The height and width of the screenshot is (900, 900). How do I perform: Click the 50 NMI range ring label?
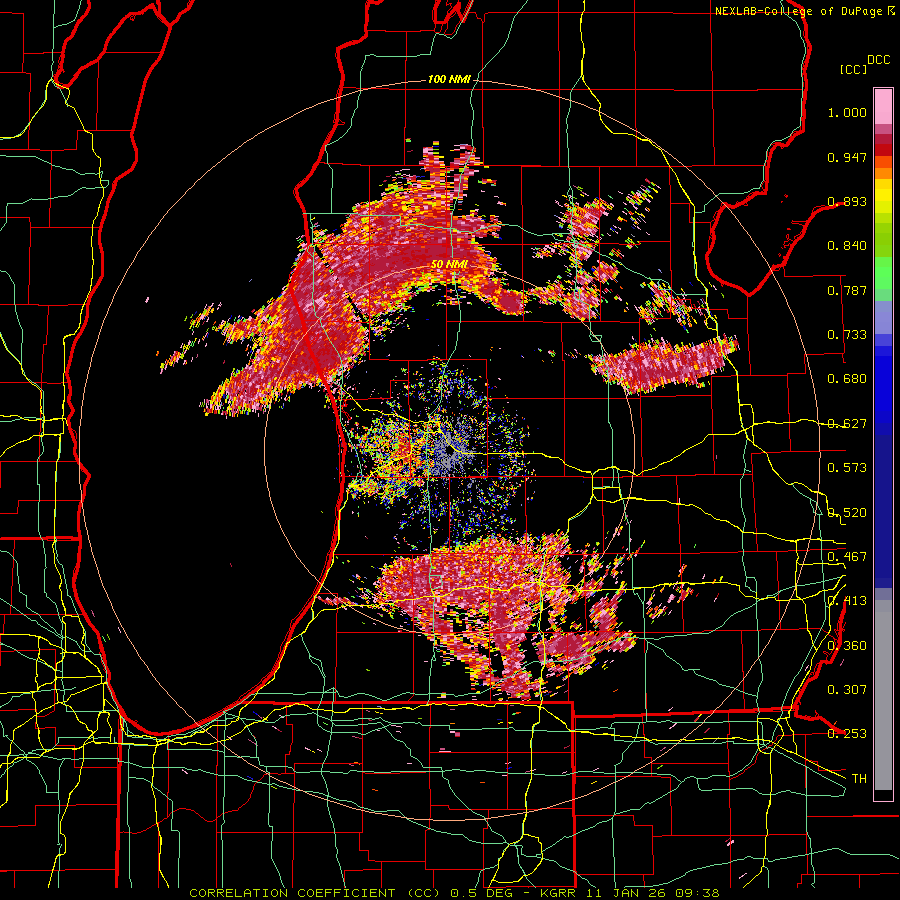tap(449, 265)
